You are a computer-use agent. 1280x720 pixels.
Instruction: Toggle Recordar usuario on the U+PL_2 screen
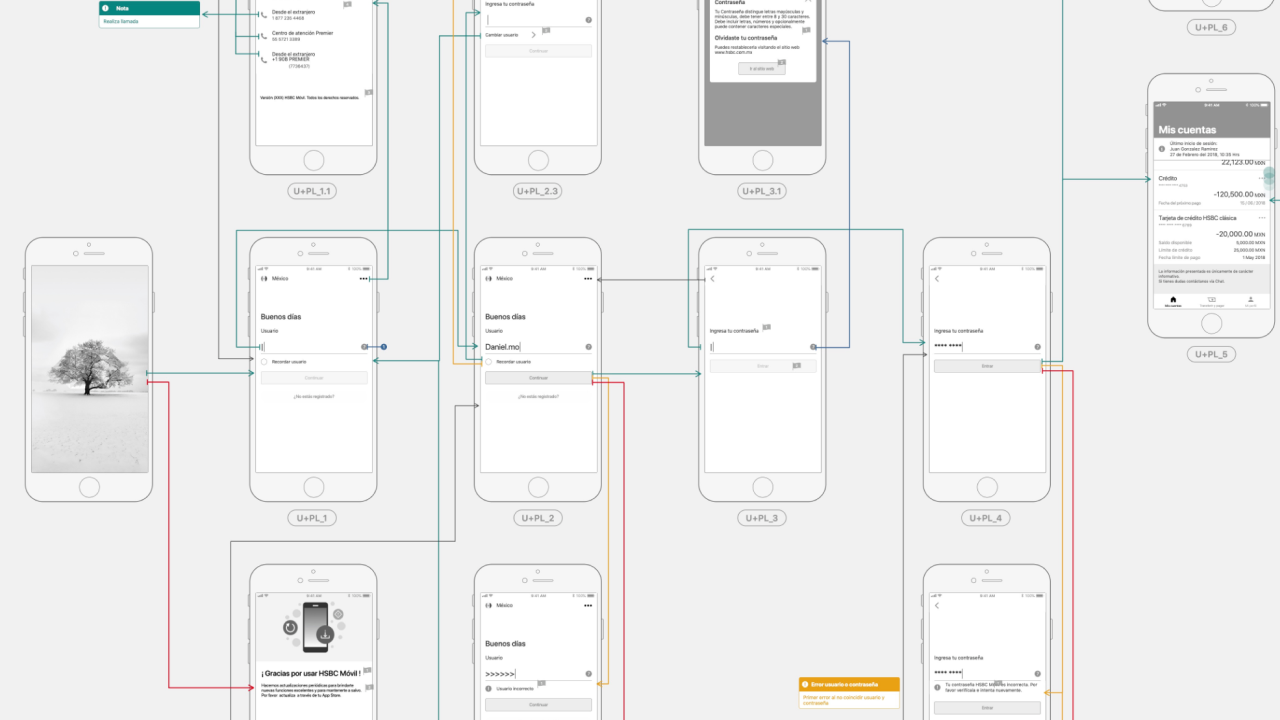pos(489,361)
